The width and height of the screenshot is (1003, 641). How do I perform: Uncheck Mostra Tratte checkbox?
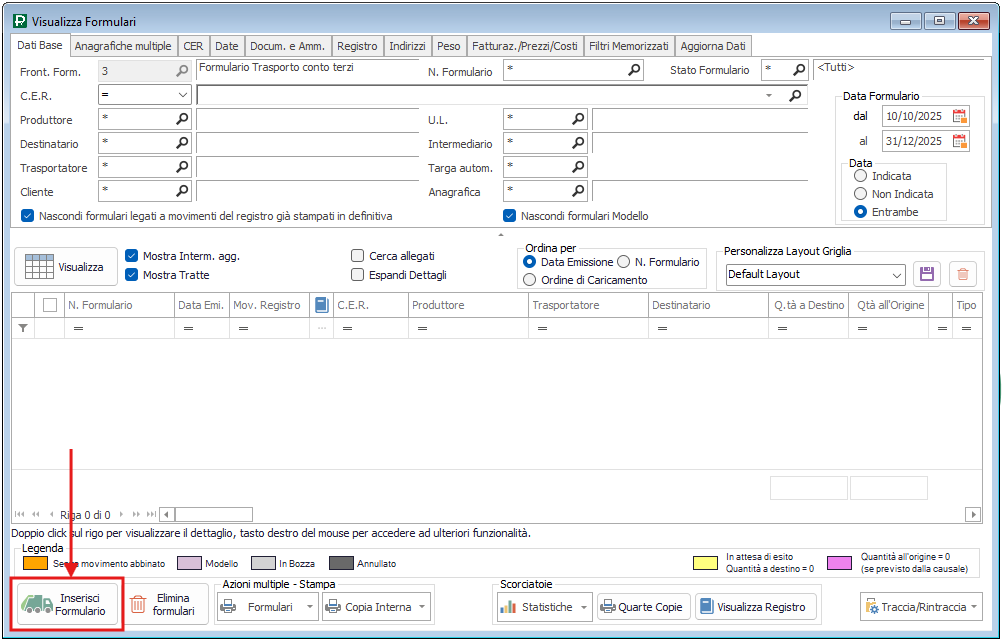click(x=132, y=275)
